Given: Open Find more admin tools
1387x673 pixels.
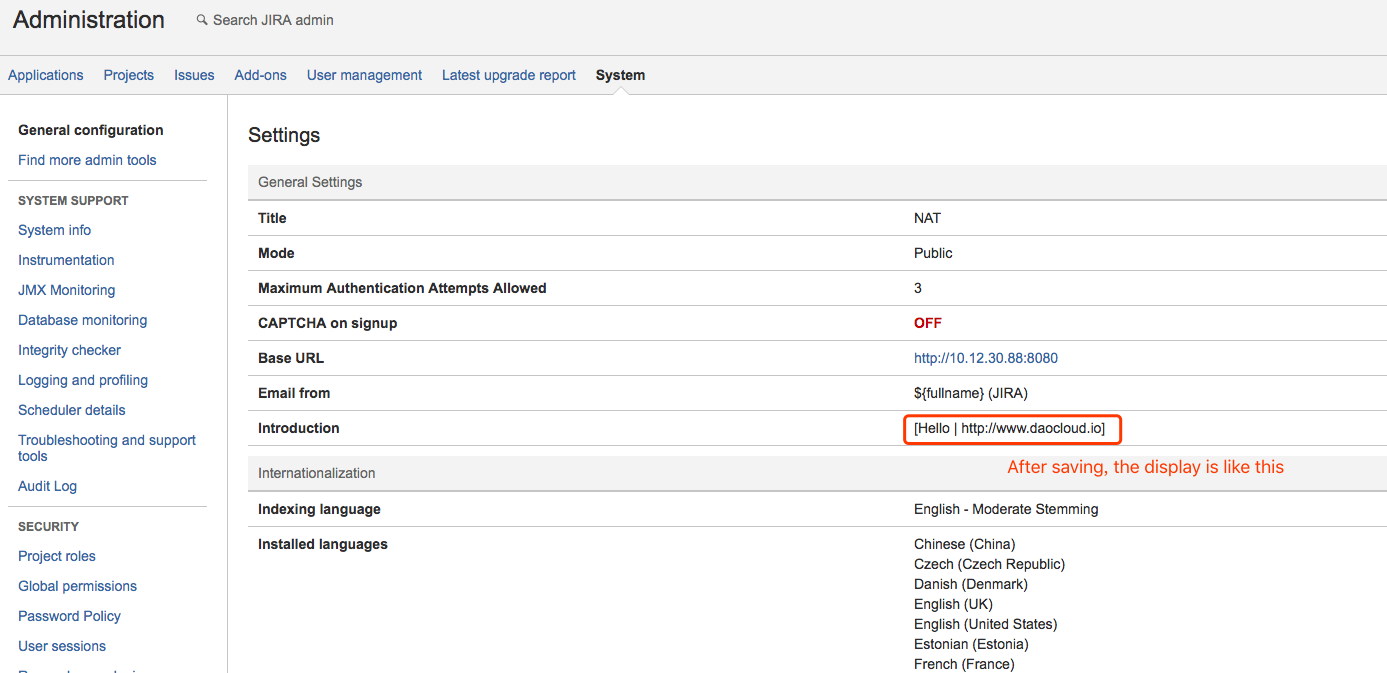Looking at the screenshot, I should click(87, 160).
